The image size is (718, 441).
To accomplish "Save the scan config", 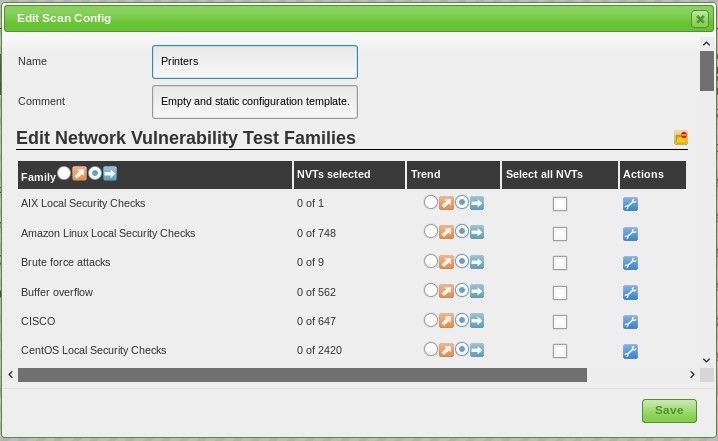I will pos(669,411).
